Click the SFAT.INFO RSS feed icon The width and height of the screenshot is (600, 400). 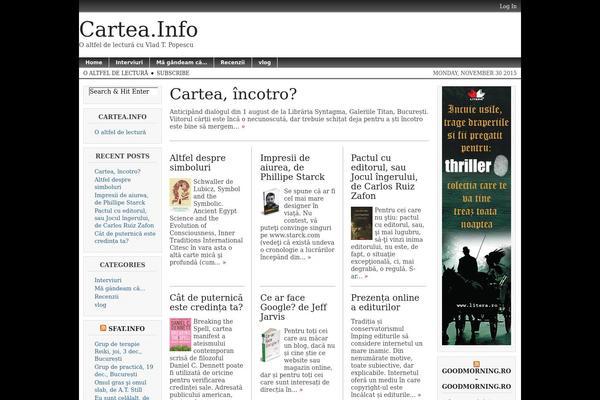tap(103, 328)
